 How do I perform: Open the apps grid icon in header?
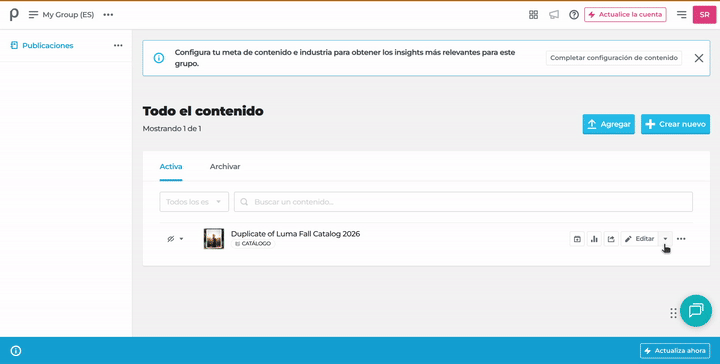tap(533, 15)
